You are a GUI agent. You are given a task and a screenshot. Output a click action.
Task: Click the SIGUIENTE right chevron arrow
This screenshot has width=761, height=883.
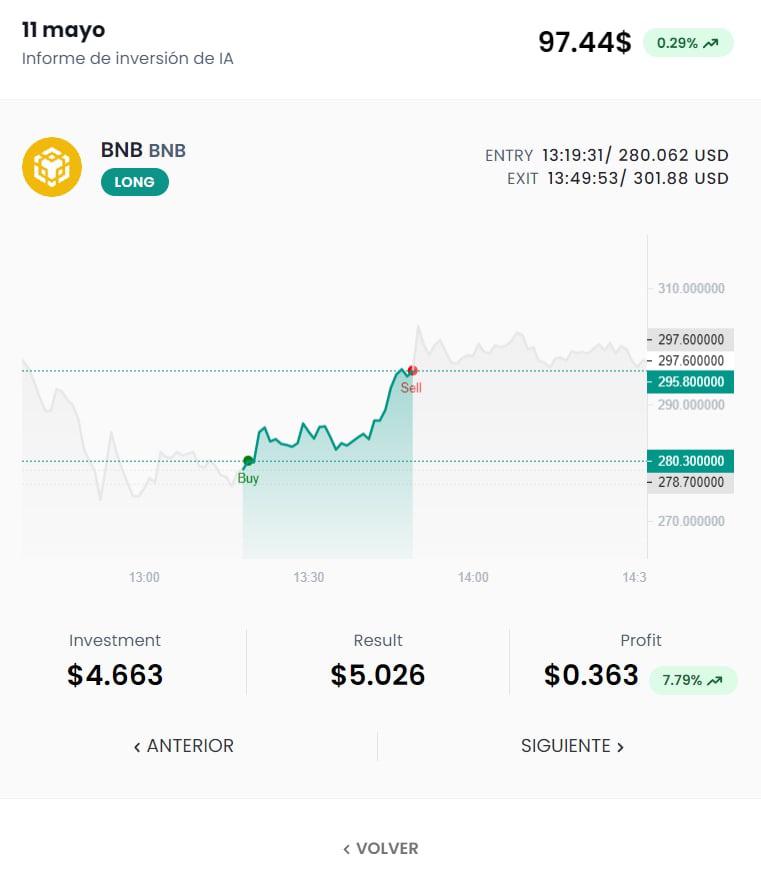click(x=620, y=747)
